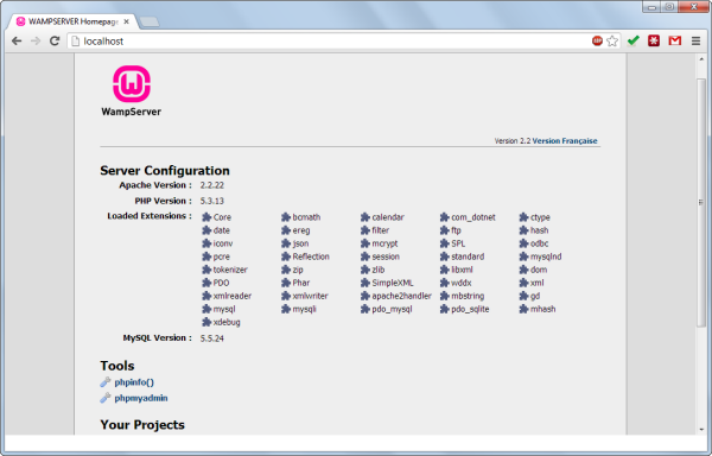The image size is (712, 456).
Task: Click the mcrypt extension text
Action: [385, 244]
